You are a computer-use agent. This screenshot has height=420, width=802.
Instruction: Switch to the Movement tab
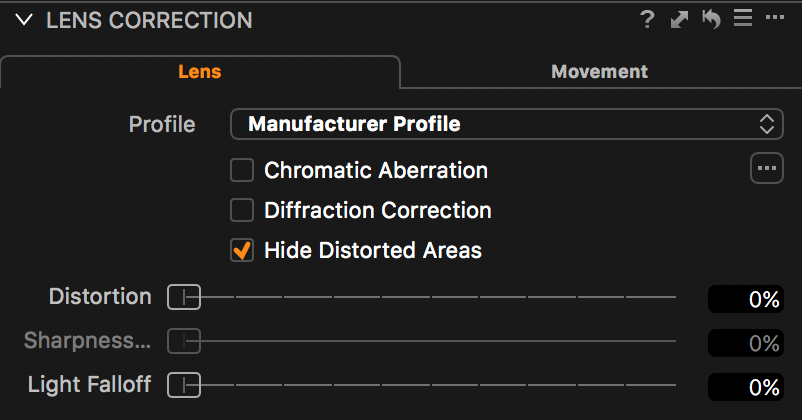coord(599,72)
